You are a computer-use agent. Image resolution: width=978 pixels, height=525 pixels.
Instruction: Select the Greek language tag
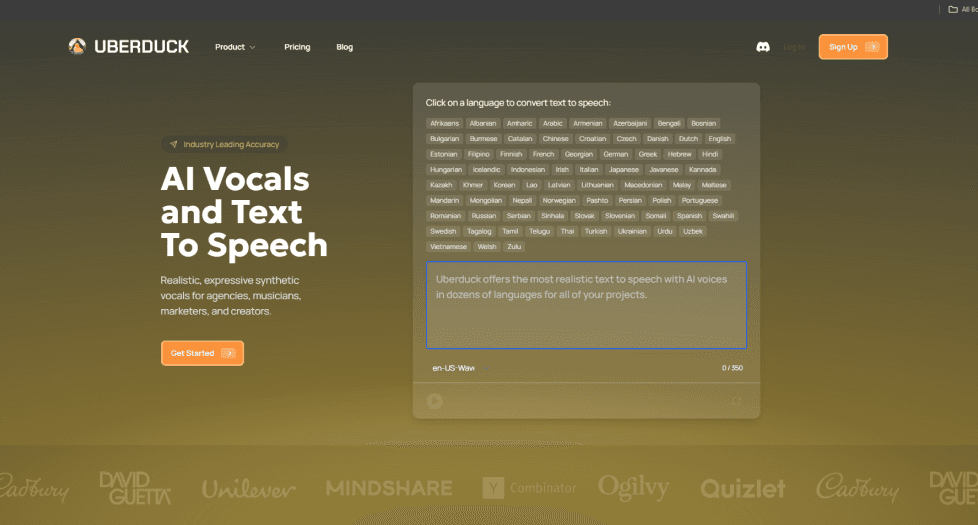tap(648, 154)
